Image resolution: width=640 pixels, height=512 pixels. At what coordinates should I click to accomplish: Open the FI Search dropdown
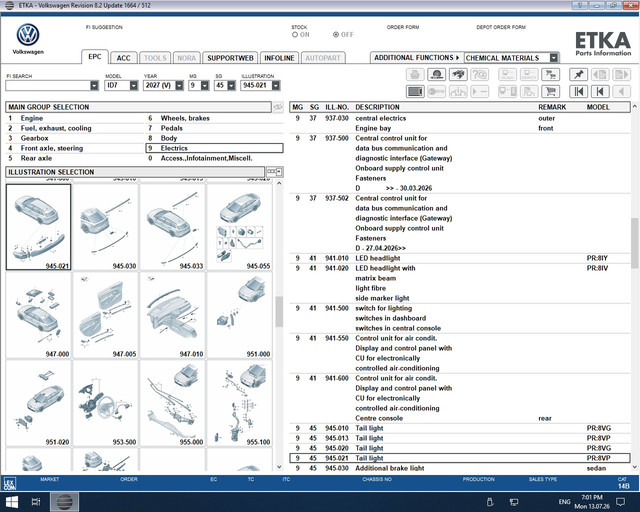pos(94,85)
